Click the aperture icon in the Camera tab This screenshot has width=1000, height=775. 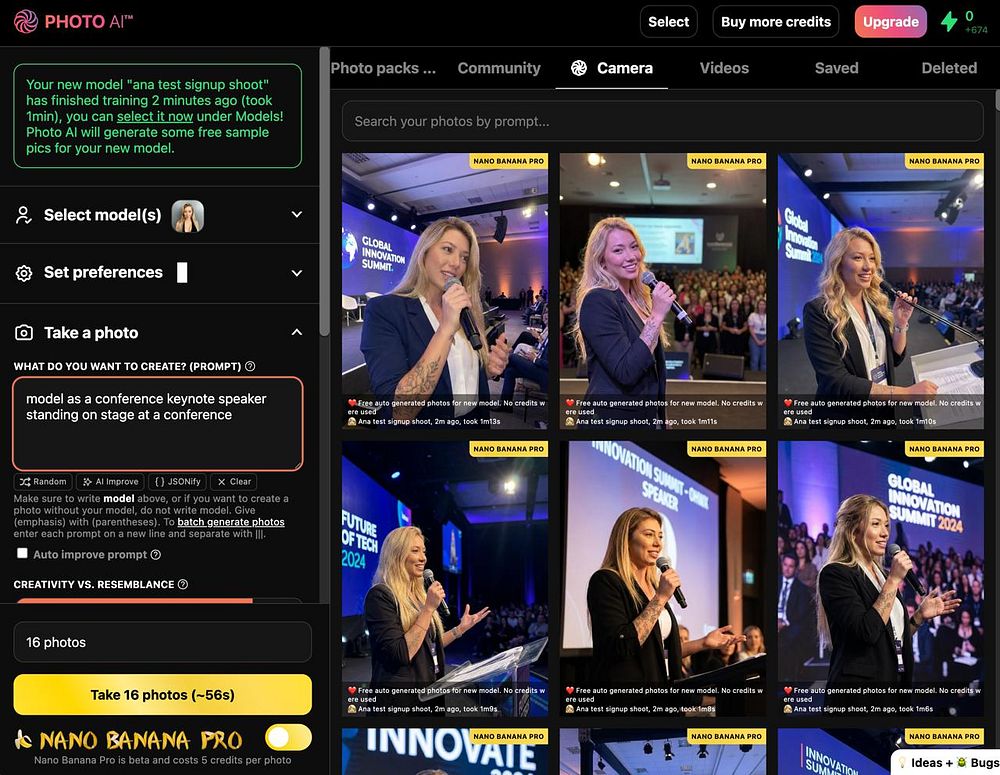point(578,68)
